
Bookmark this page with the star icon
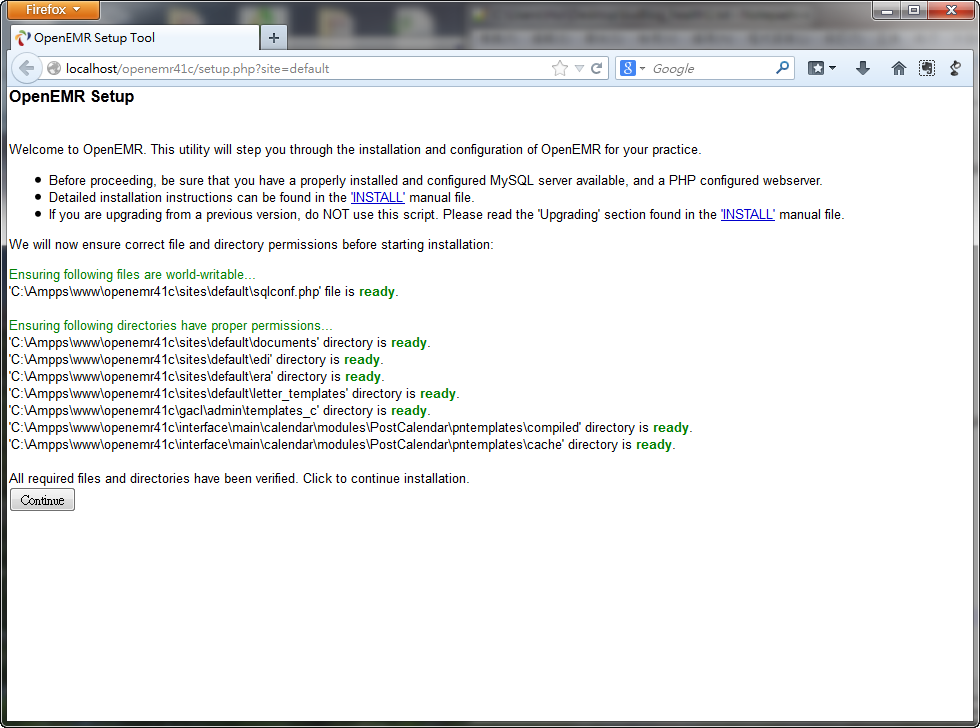559,69
